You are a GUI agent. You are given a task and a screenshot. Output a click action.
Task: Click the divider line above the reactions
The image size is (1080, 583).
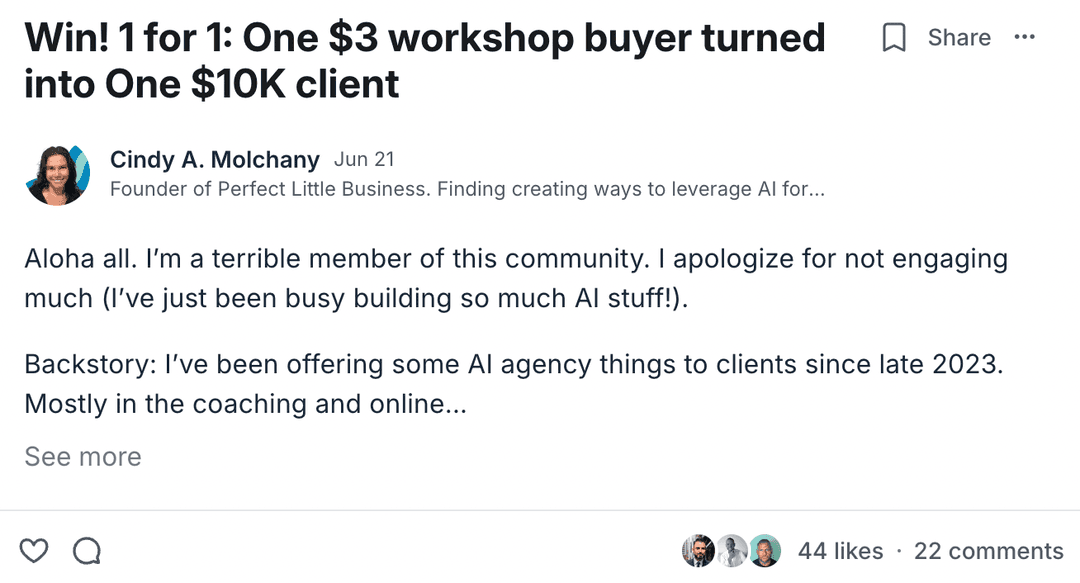pos(540,510)
